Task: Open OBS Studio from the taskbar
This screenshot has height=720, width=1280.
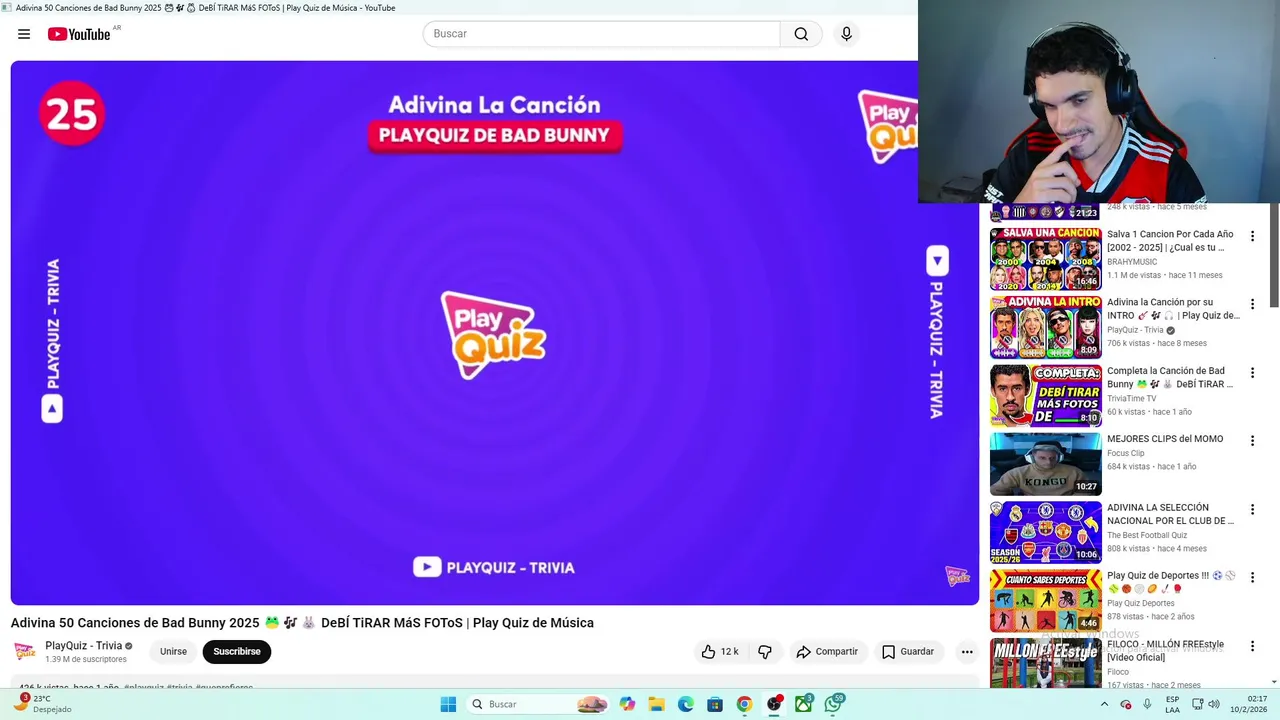Action: tap(774, 704)
